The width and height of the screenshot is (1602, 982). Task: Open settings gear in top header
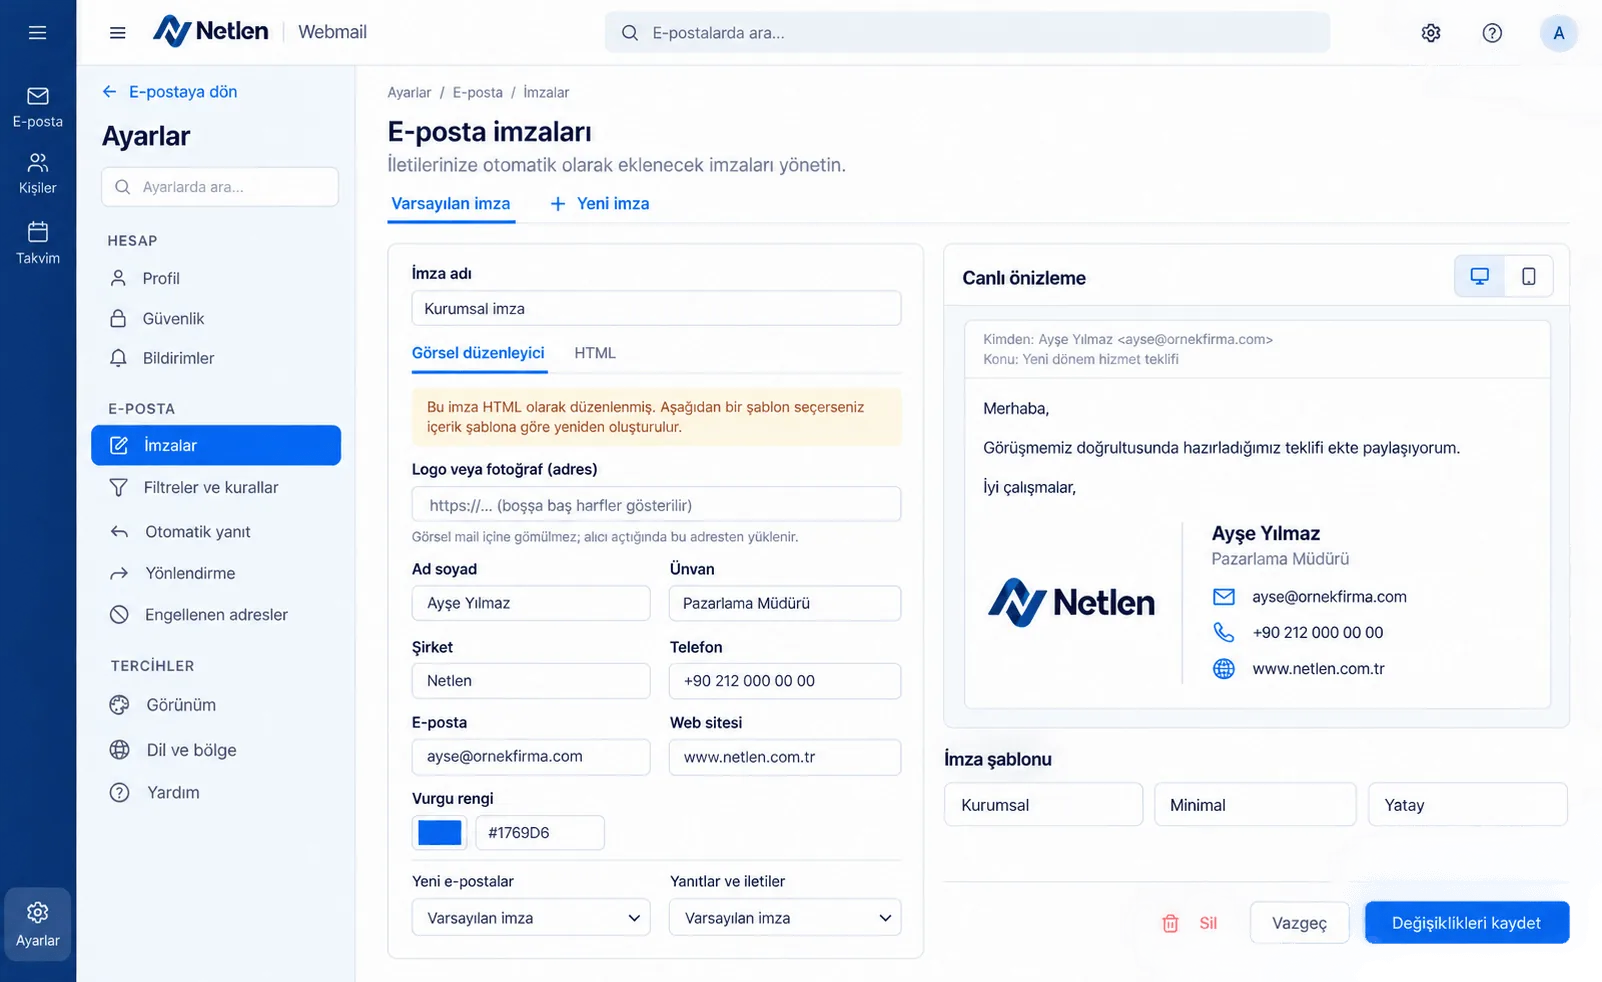tap(1431, 33)
